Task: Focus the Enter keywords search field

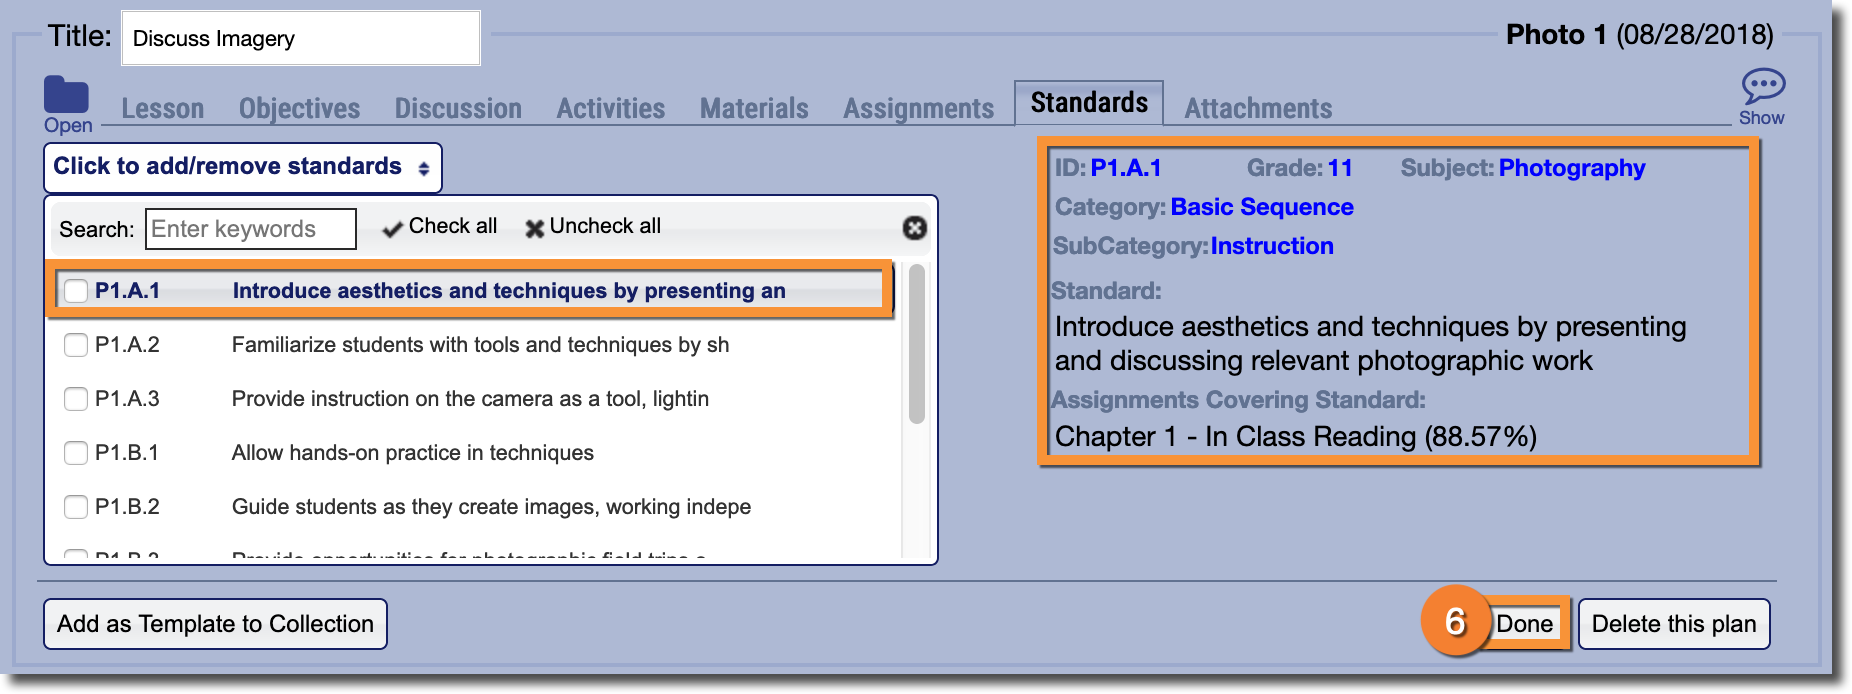Action: pos(251,229)
